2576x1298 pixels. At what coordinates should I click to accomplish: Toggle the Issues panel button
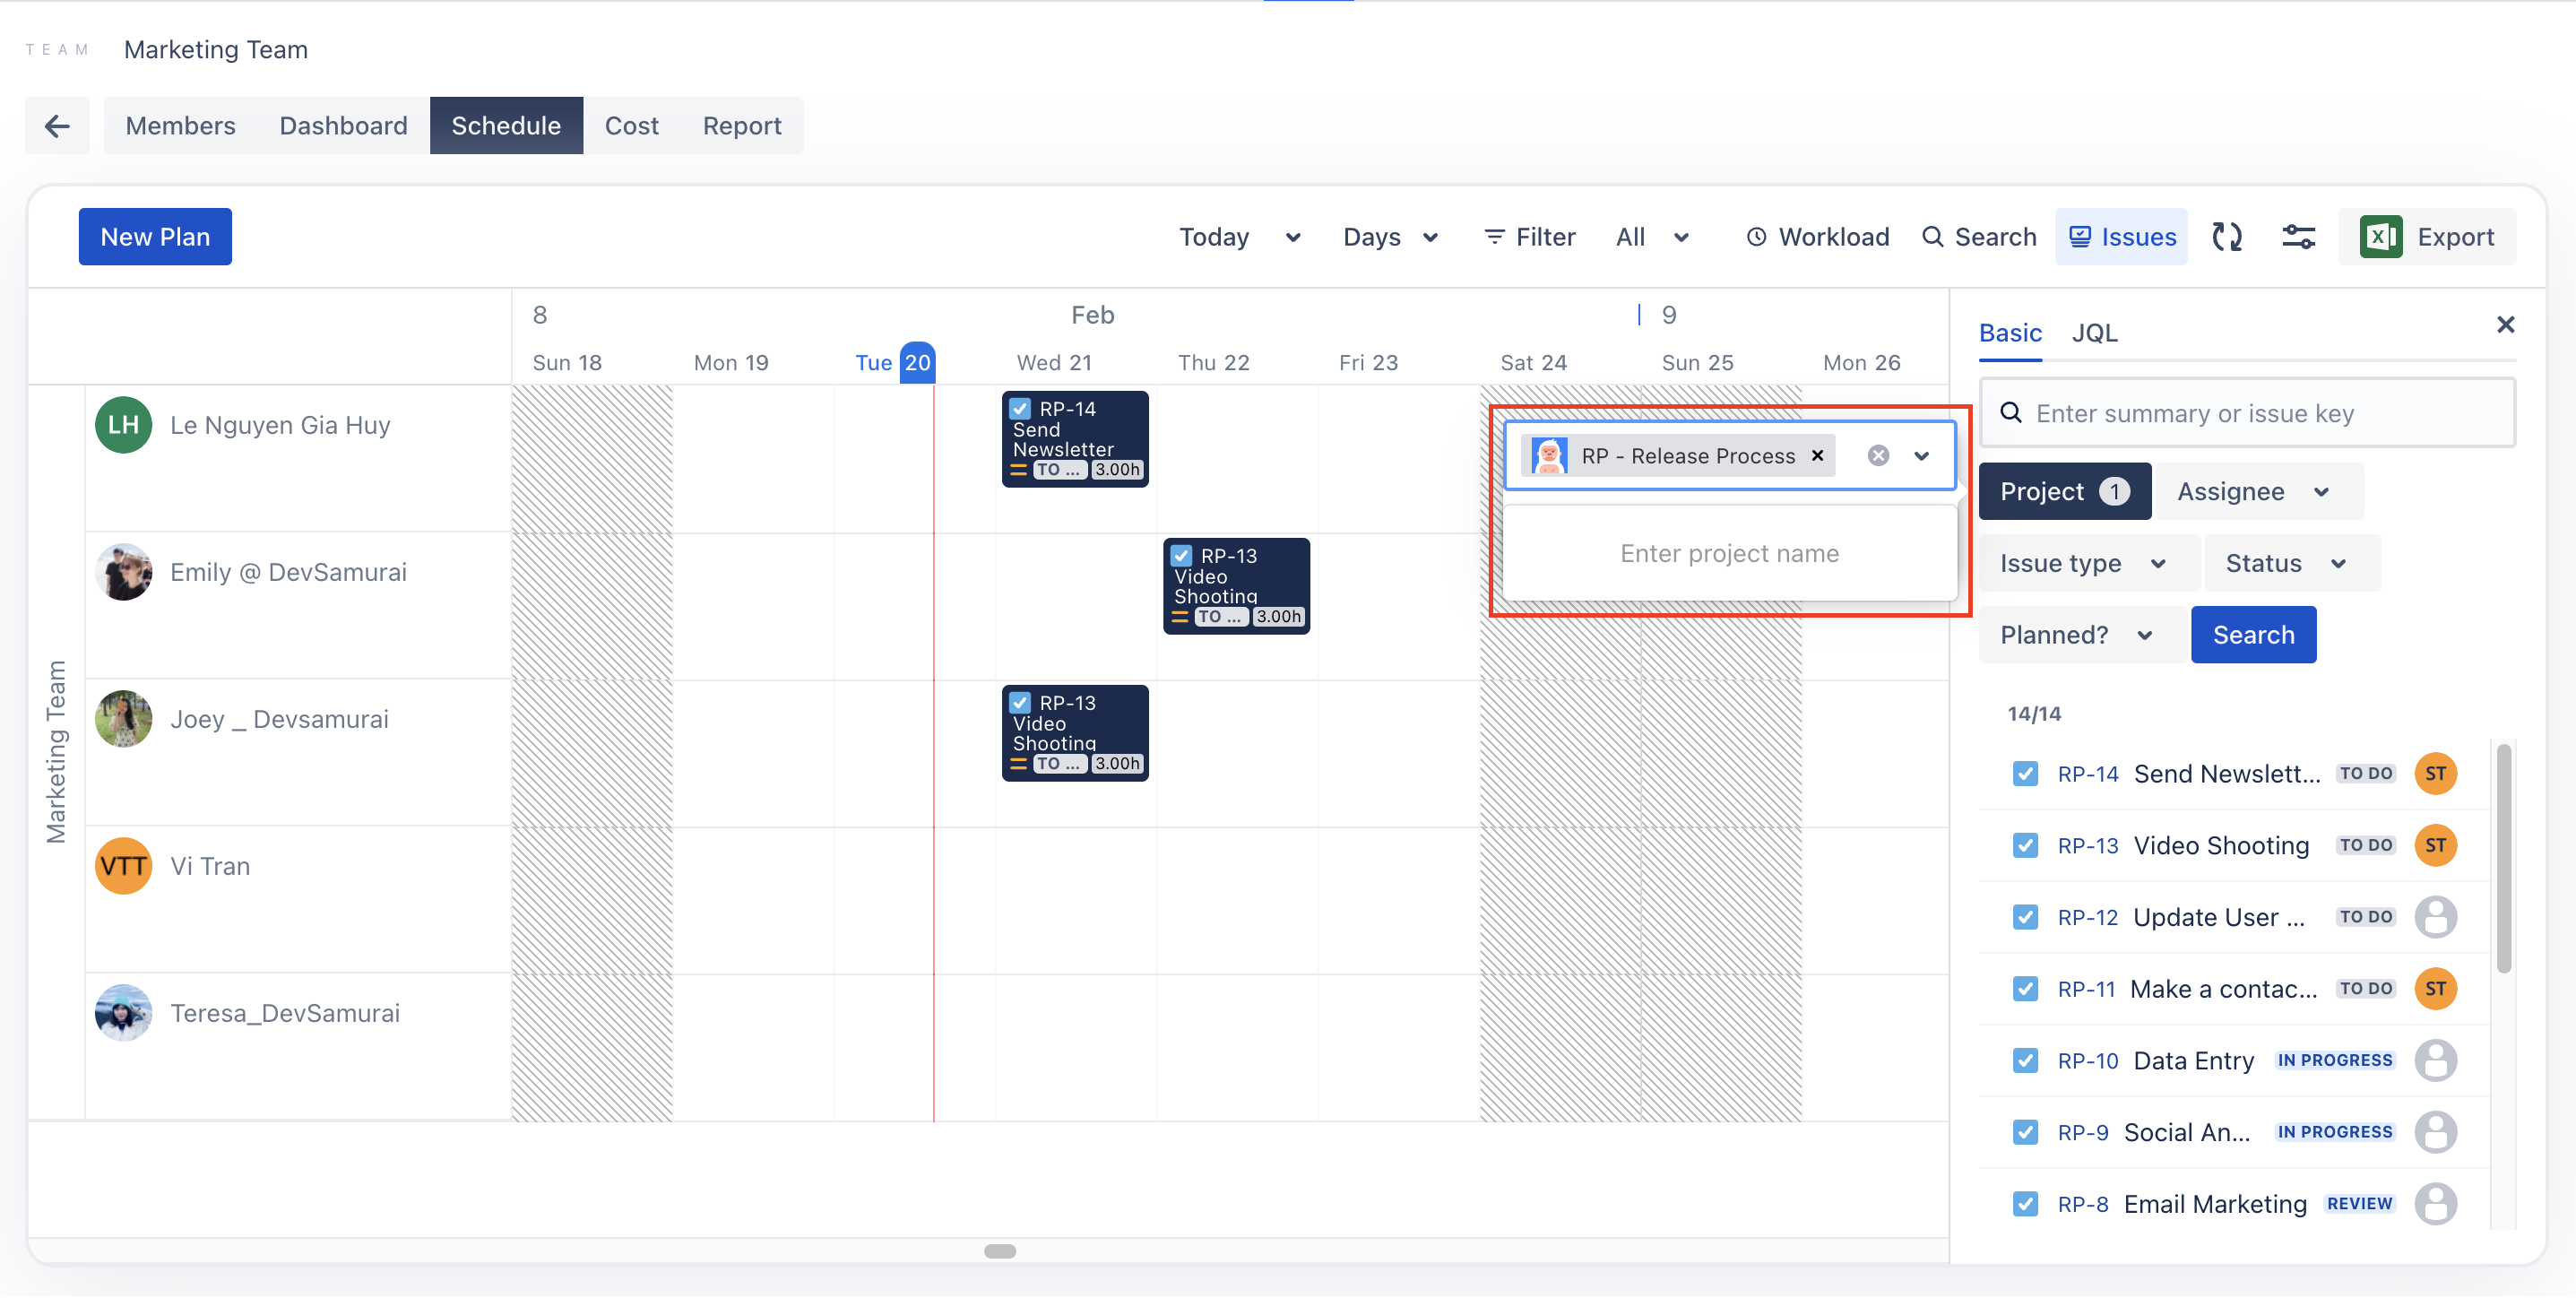[x=2121, y=237]
